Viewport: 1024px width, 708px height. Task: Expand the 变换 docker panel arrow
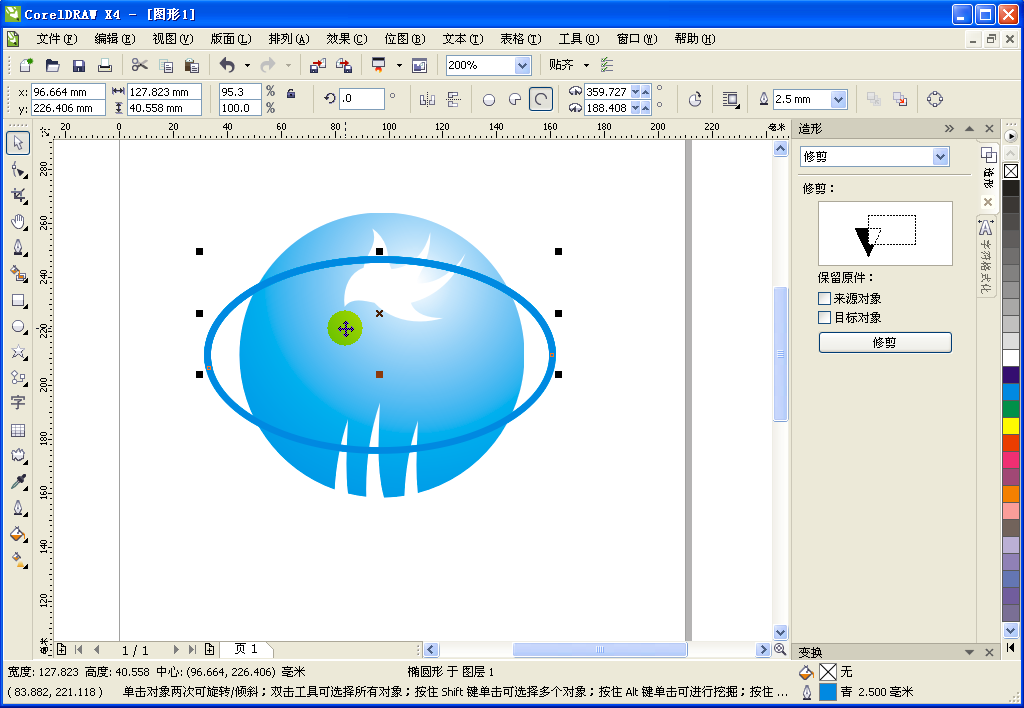tap(969, 652)
